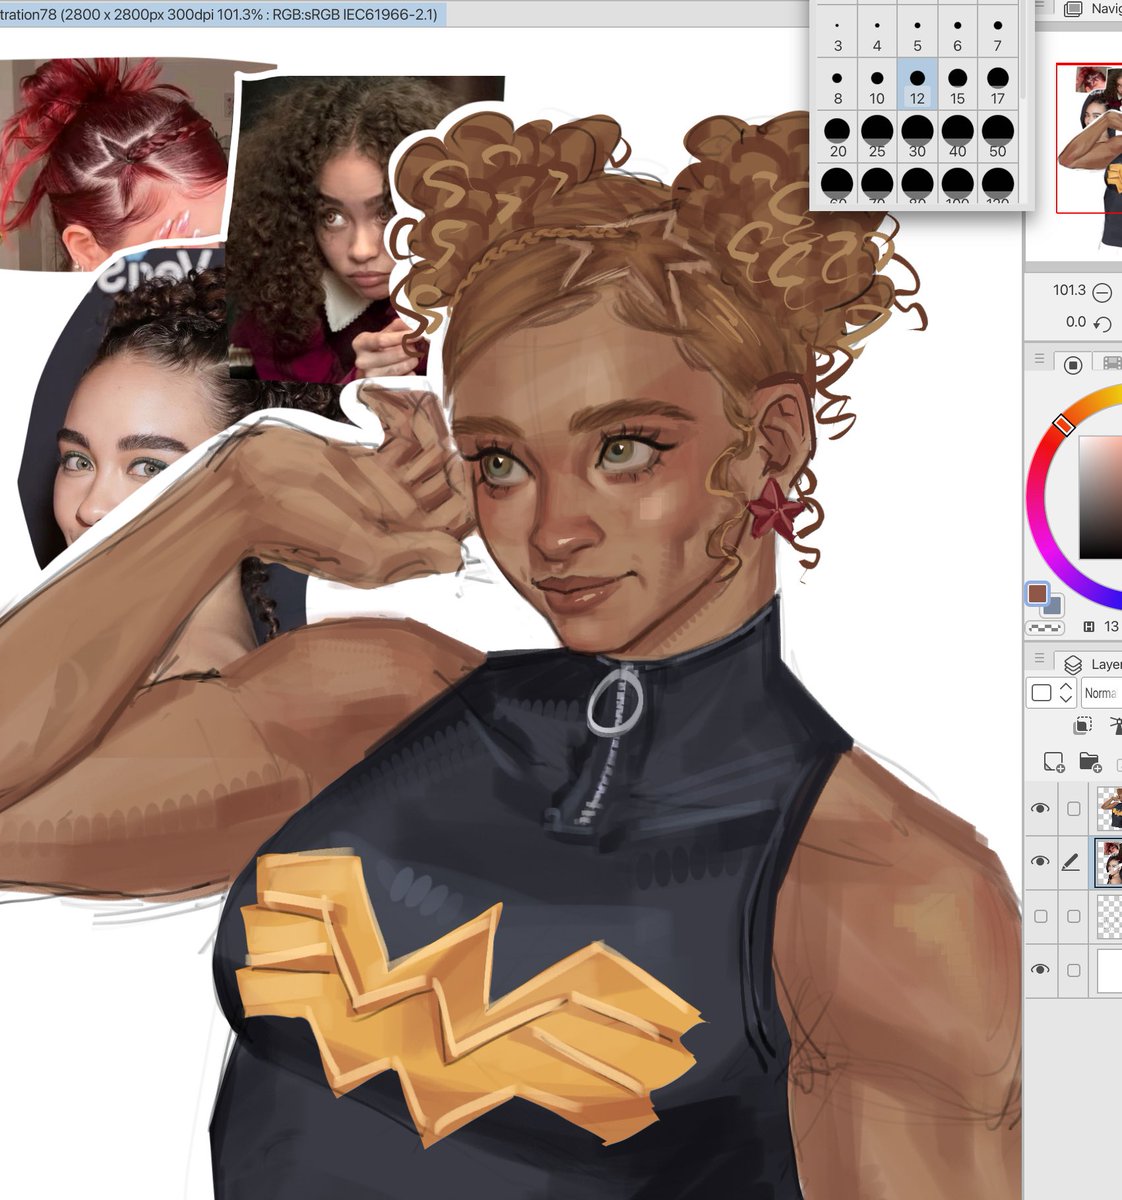Click the hue ring marker on the color wheel
Viewport: 1122px width, 1200px height.
pyautogui.click(x=1064, y=426)
